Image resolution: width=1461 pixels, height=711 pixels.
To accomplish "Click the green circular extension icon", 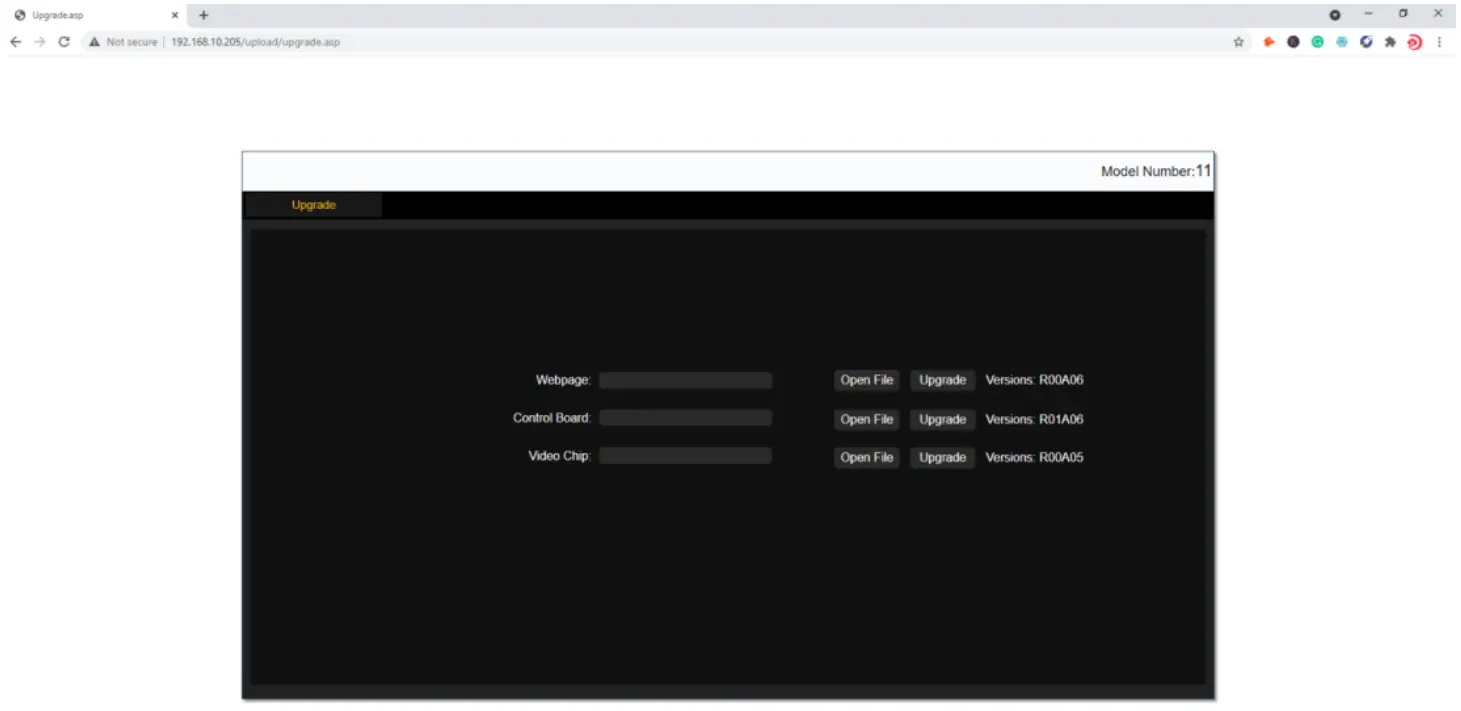I will coord(1317,42).
